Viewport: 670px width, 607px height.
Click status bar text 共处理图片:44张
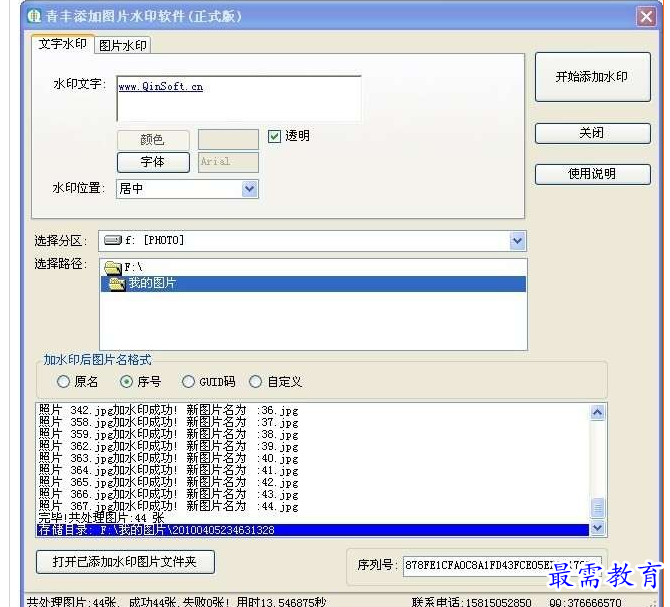click(x=71, y=602)
